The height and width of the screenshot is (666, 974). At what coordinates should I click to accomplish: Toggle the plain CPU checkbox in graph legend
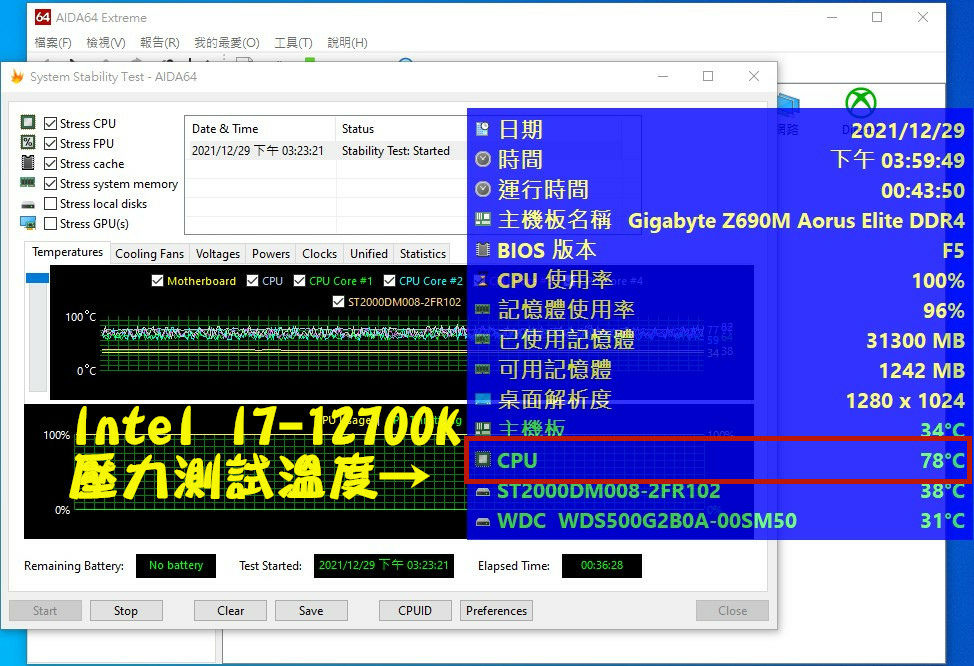pos(252,281)
